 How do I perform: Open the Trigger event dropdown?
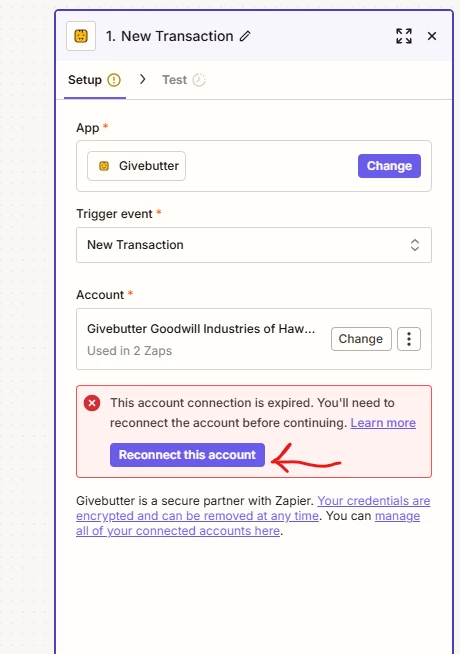[x=254, y=245]
